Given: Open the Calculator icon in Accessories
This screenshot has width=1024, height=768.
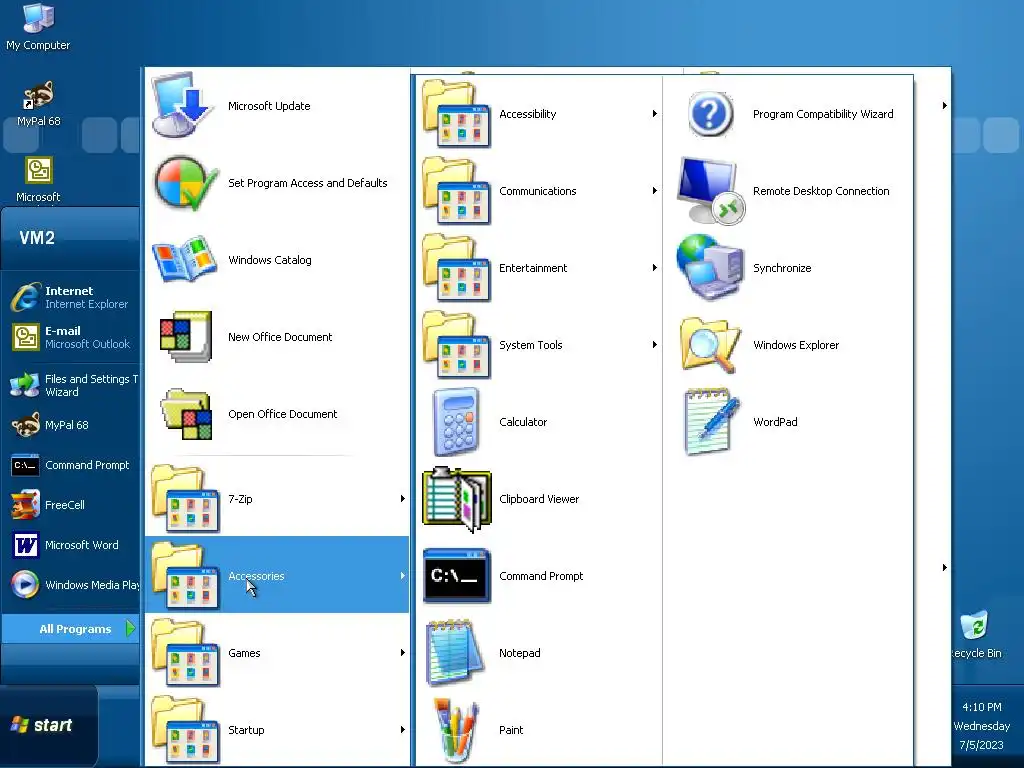Looking at the screenshot, I should tap(456, 421).
